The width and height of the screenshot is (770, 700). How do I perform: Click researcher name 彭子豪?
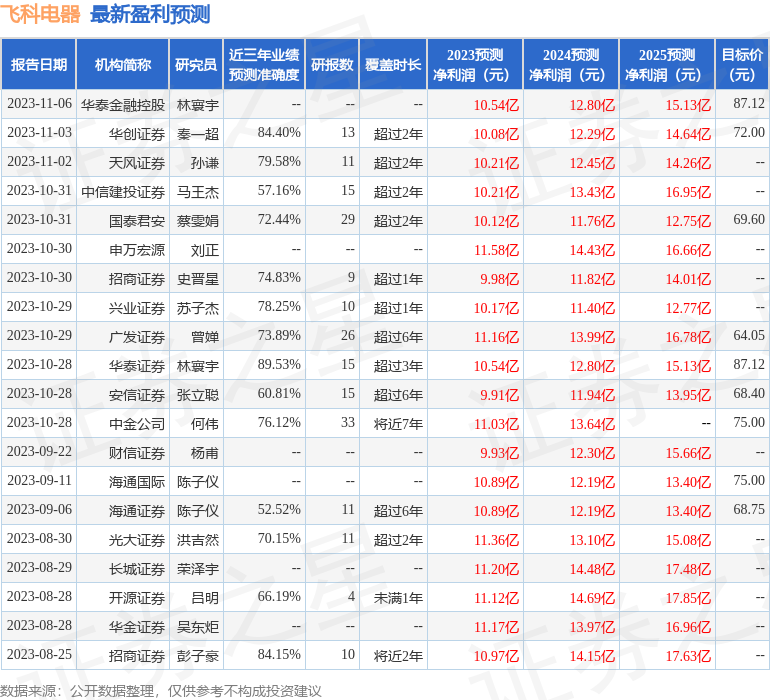pos(198,655)
